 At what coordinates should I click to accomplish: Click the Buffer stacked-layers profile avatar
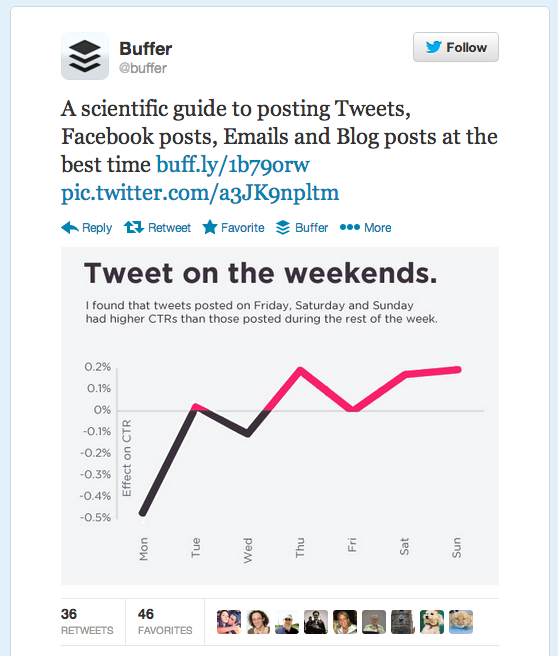85,56
